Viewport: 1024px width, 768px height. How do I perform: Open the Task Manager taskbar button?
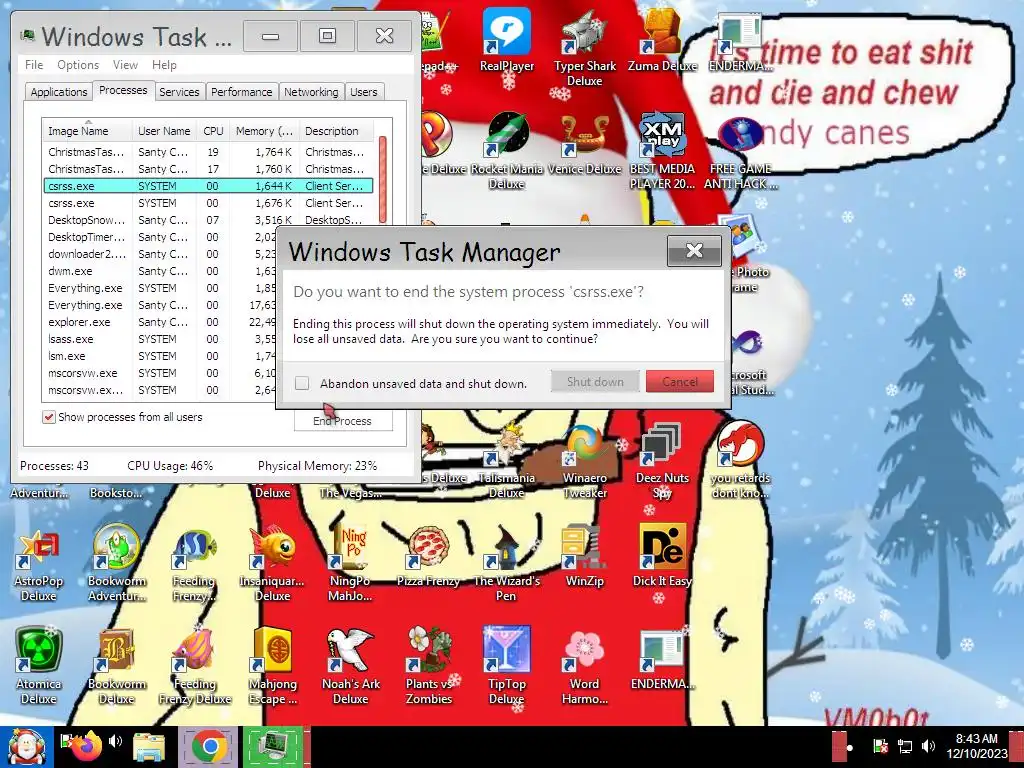coord(273,746)
